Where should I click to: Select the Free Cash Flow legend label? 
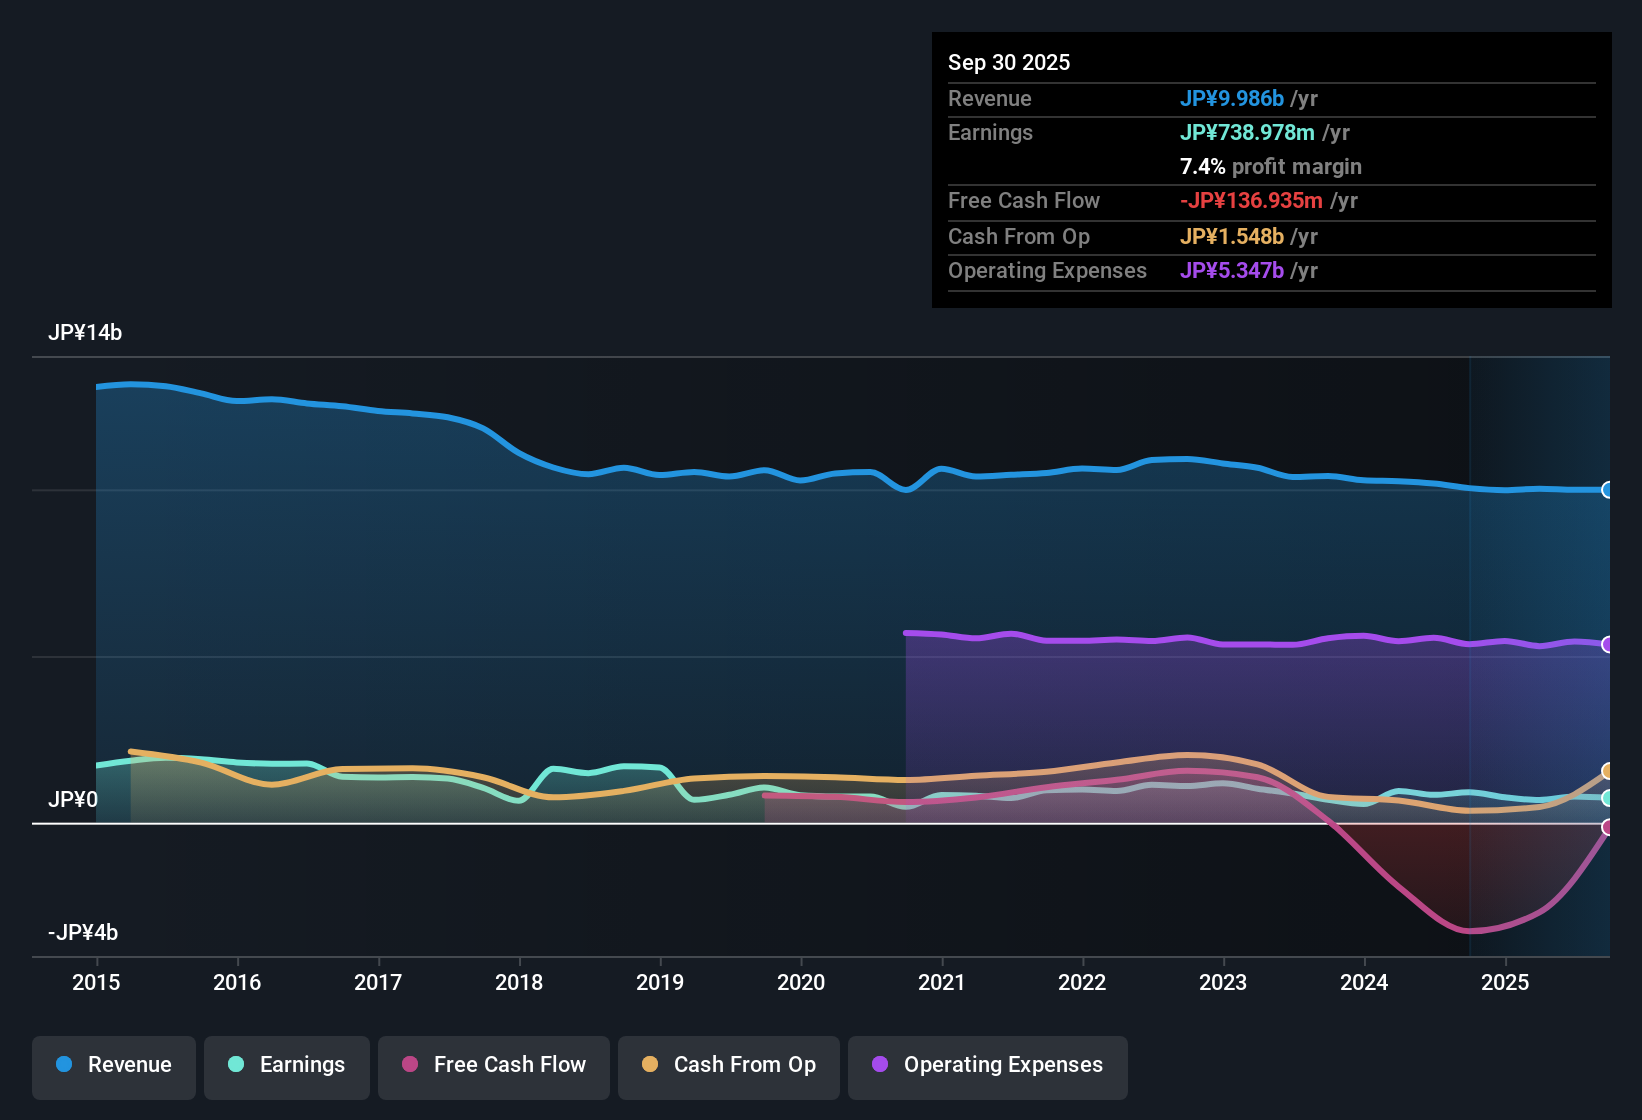[x=510, y=1065]
